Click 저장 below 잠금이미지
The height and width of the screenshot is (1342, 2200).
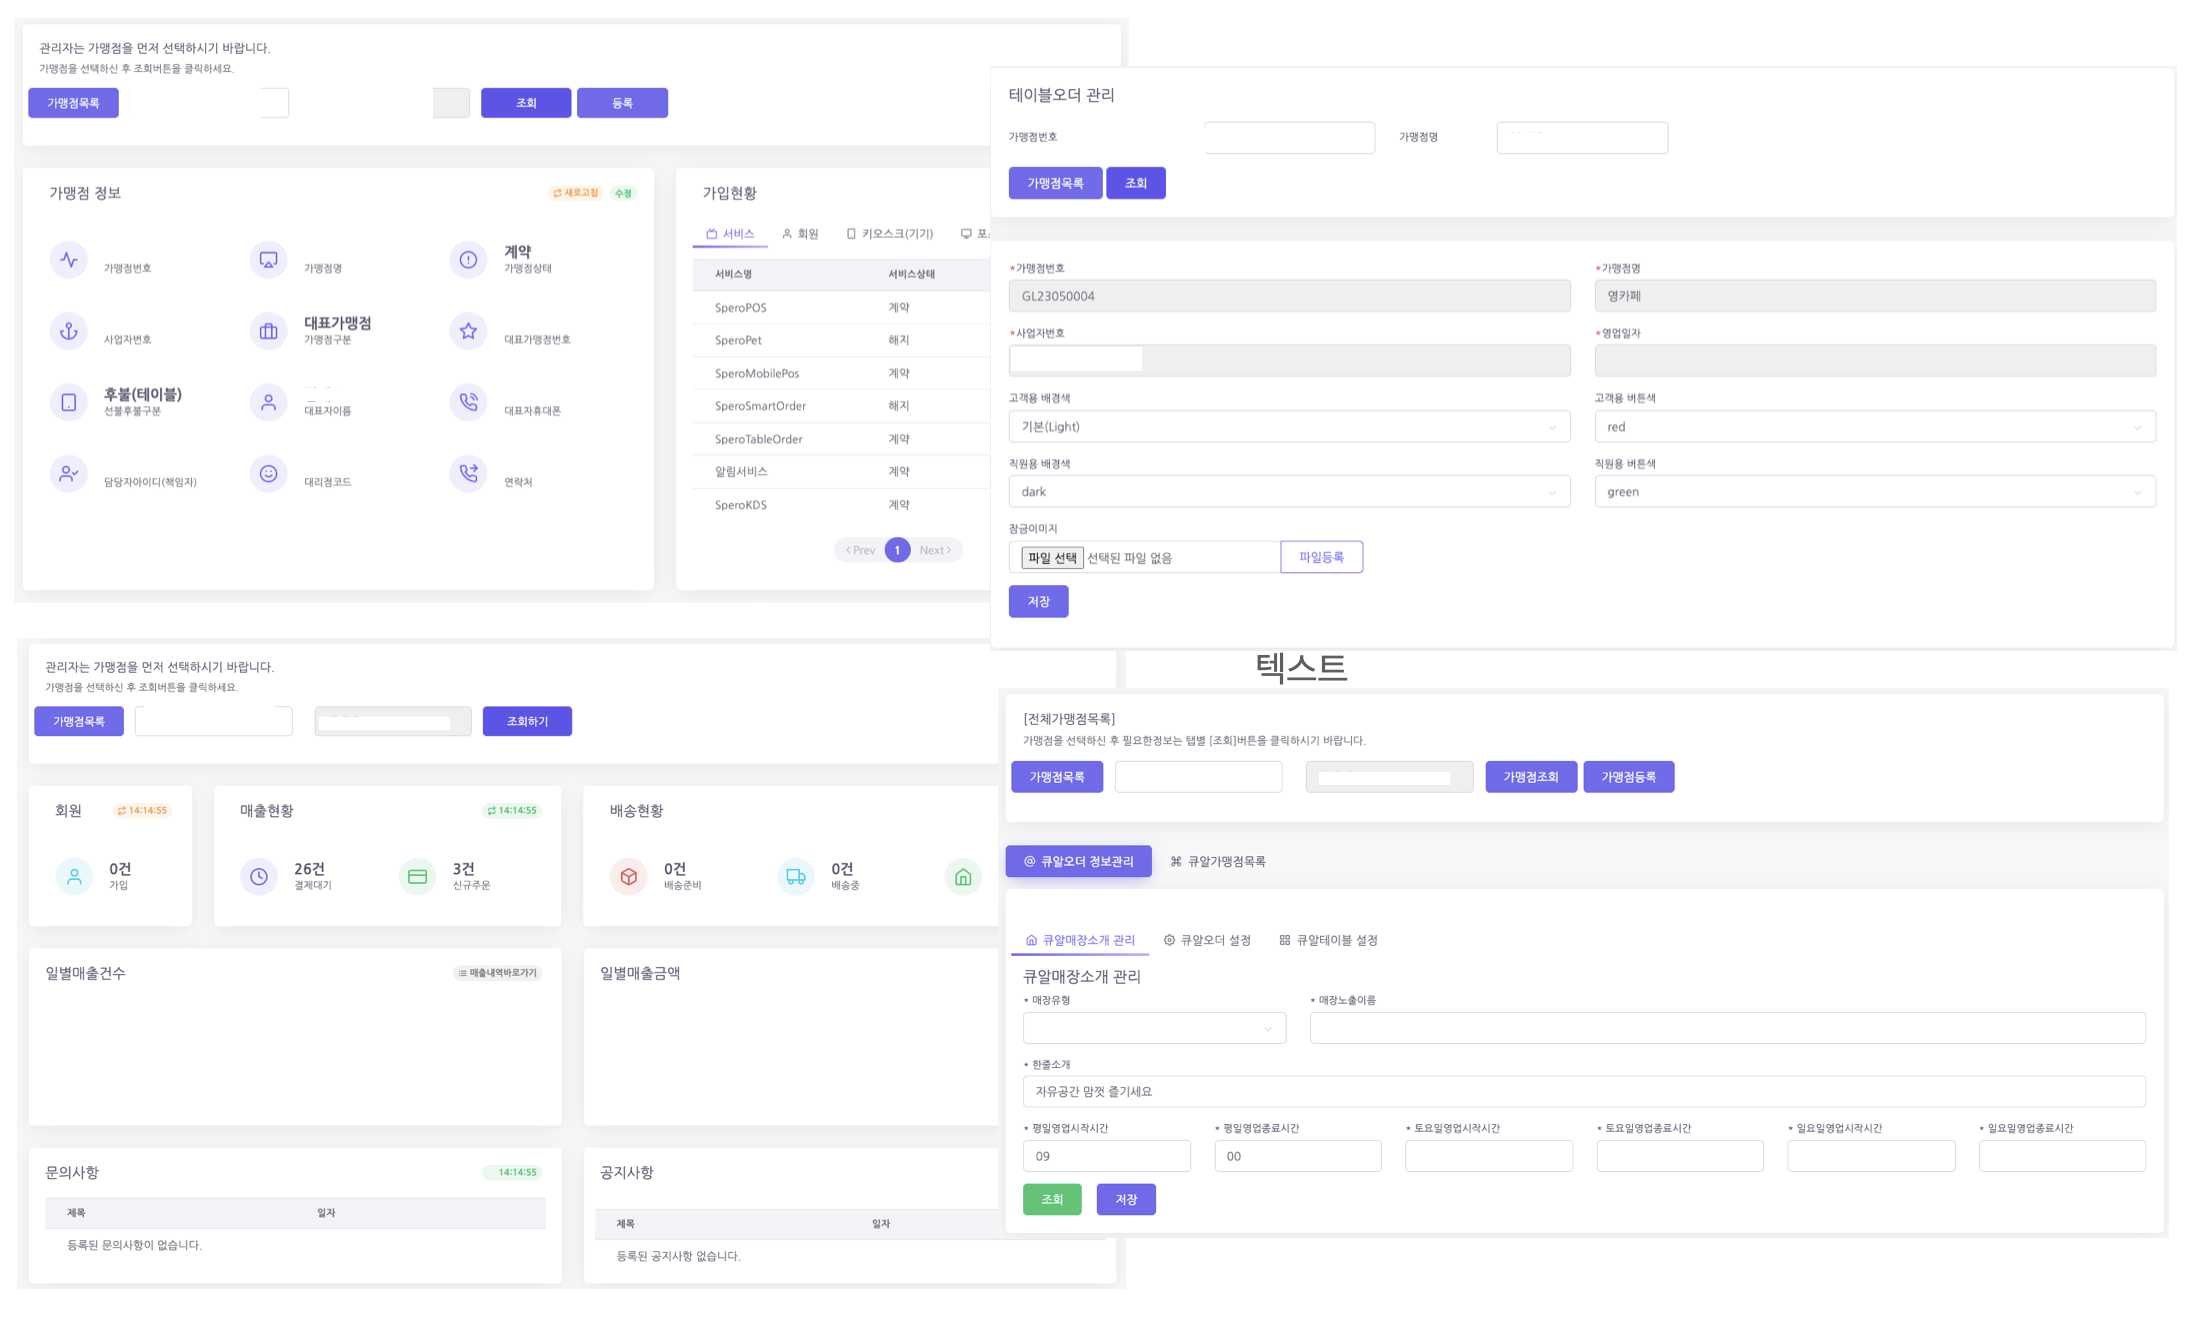point(1038,601)
